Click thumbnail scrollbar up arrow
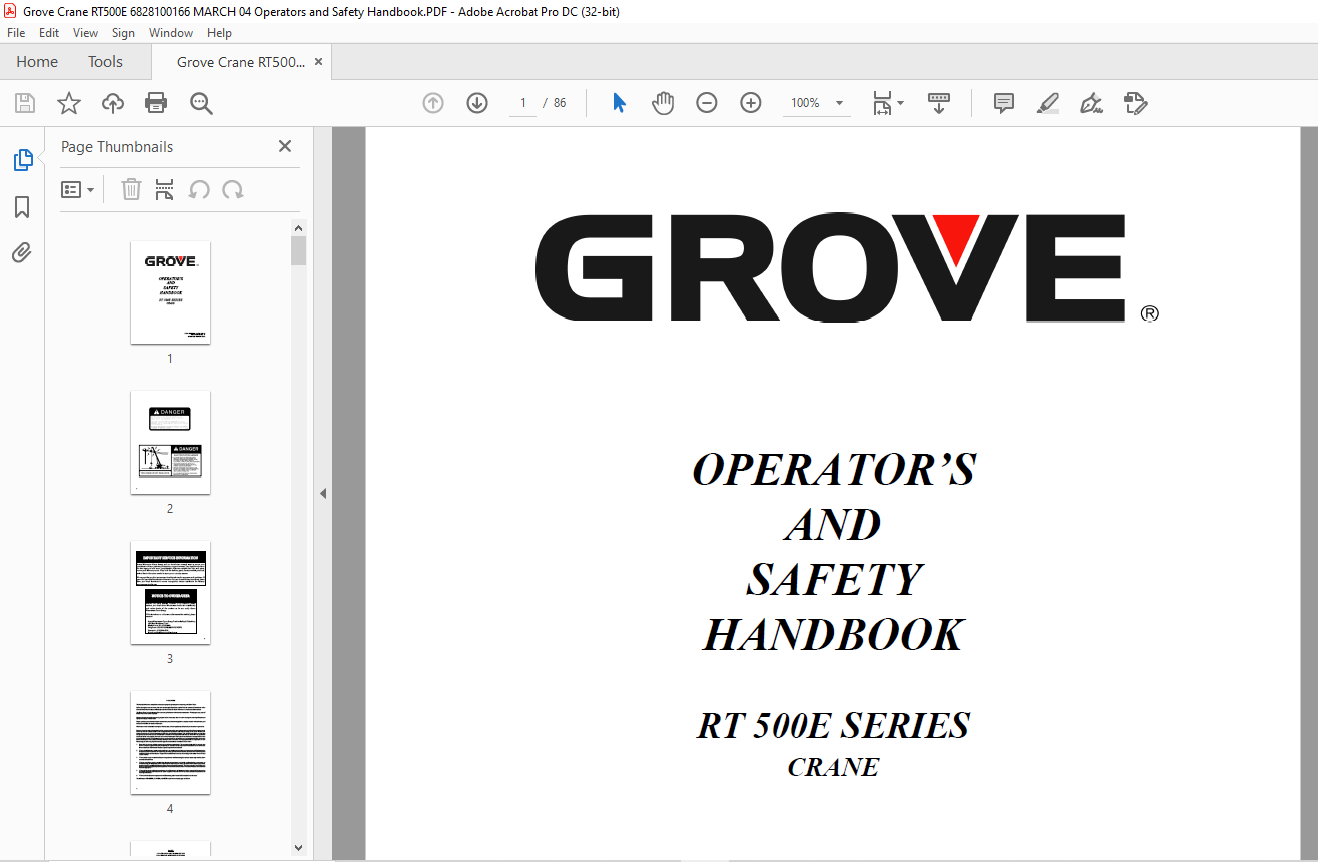Image resolution: width=1318 pixels, height=862 pixels. 298,228
